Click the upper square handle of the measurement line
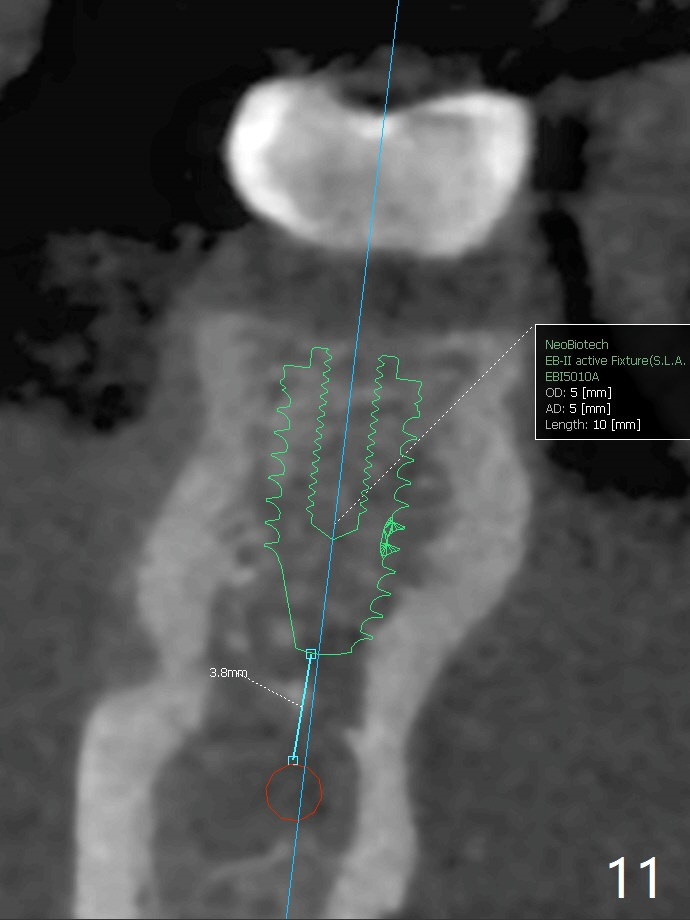The width and height of the screenshot is (690, 920). [310, 654]
